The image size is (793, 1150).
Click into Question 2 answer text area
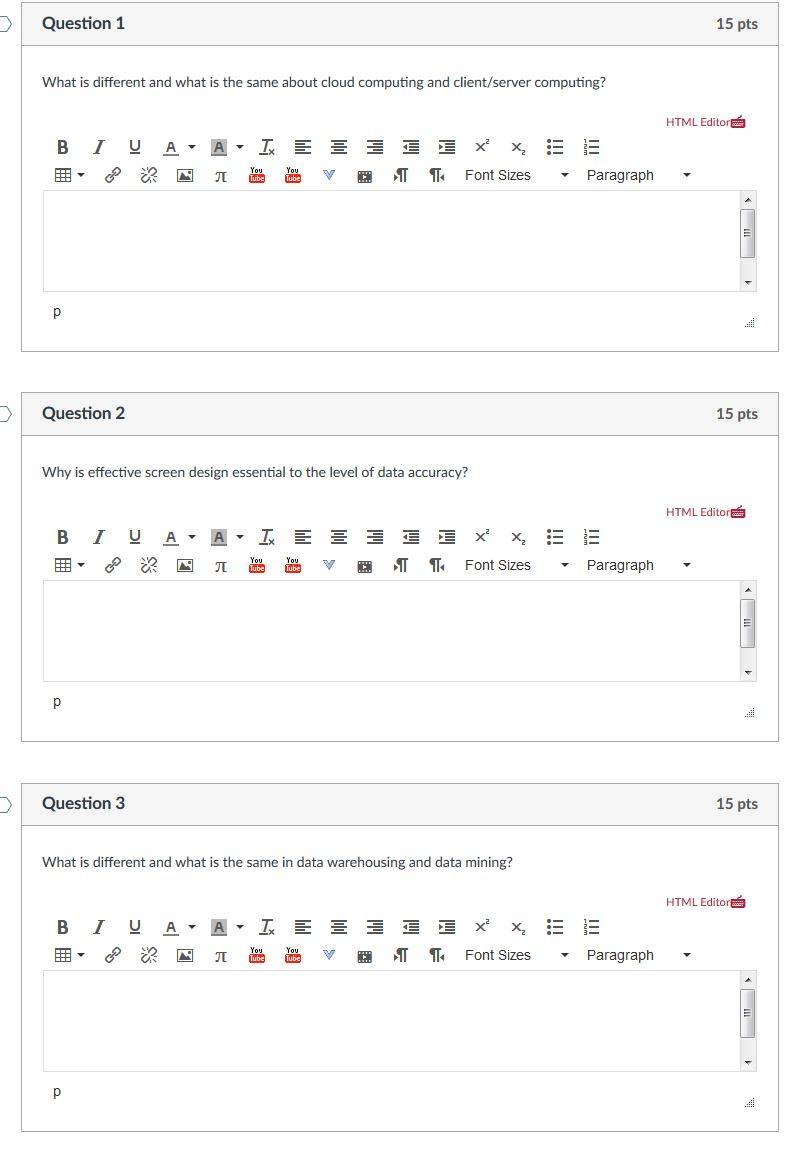(x=391, y=631)
